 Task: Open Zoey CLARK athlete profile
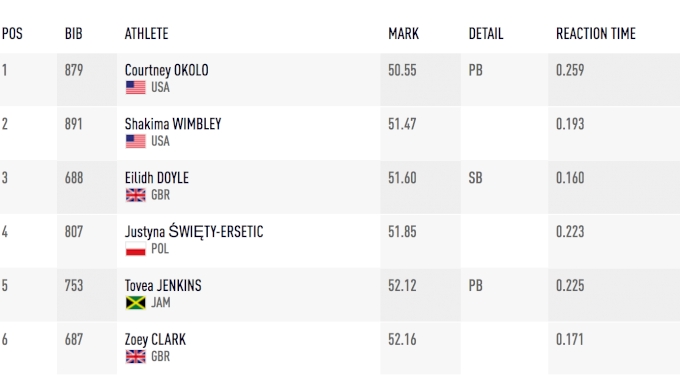pos(155,339)
